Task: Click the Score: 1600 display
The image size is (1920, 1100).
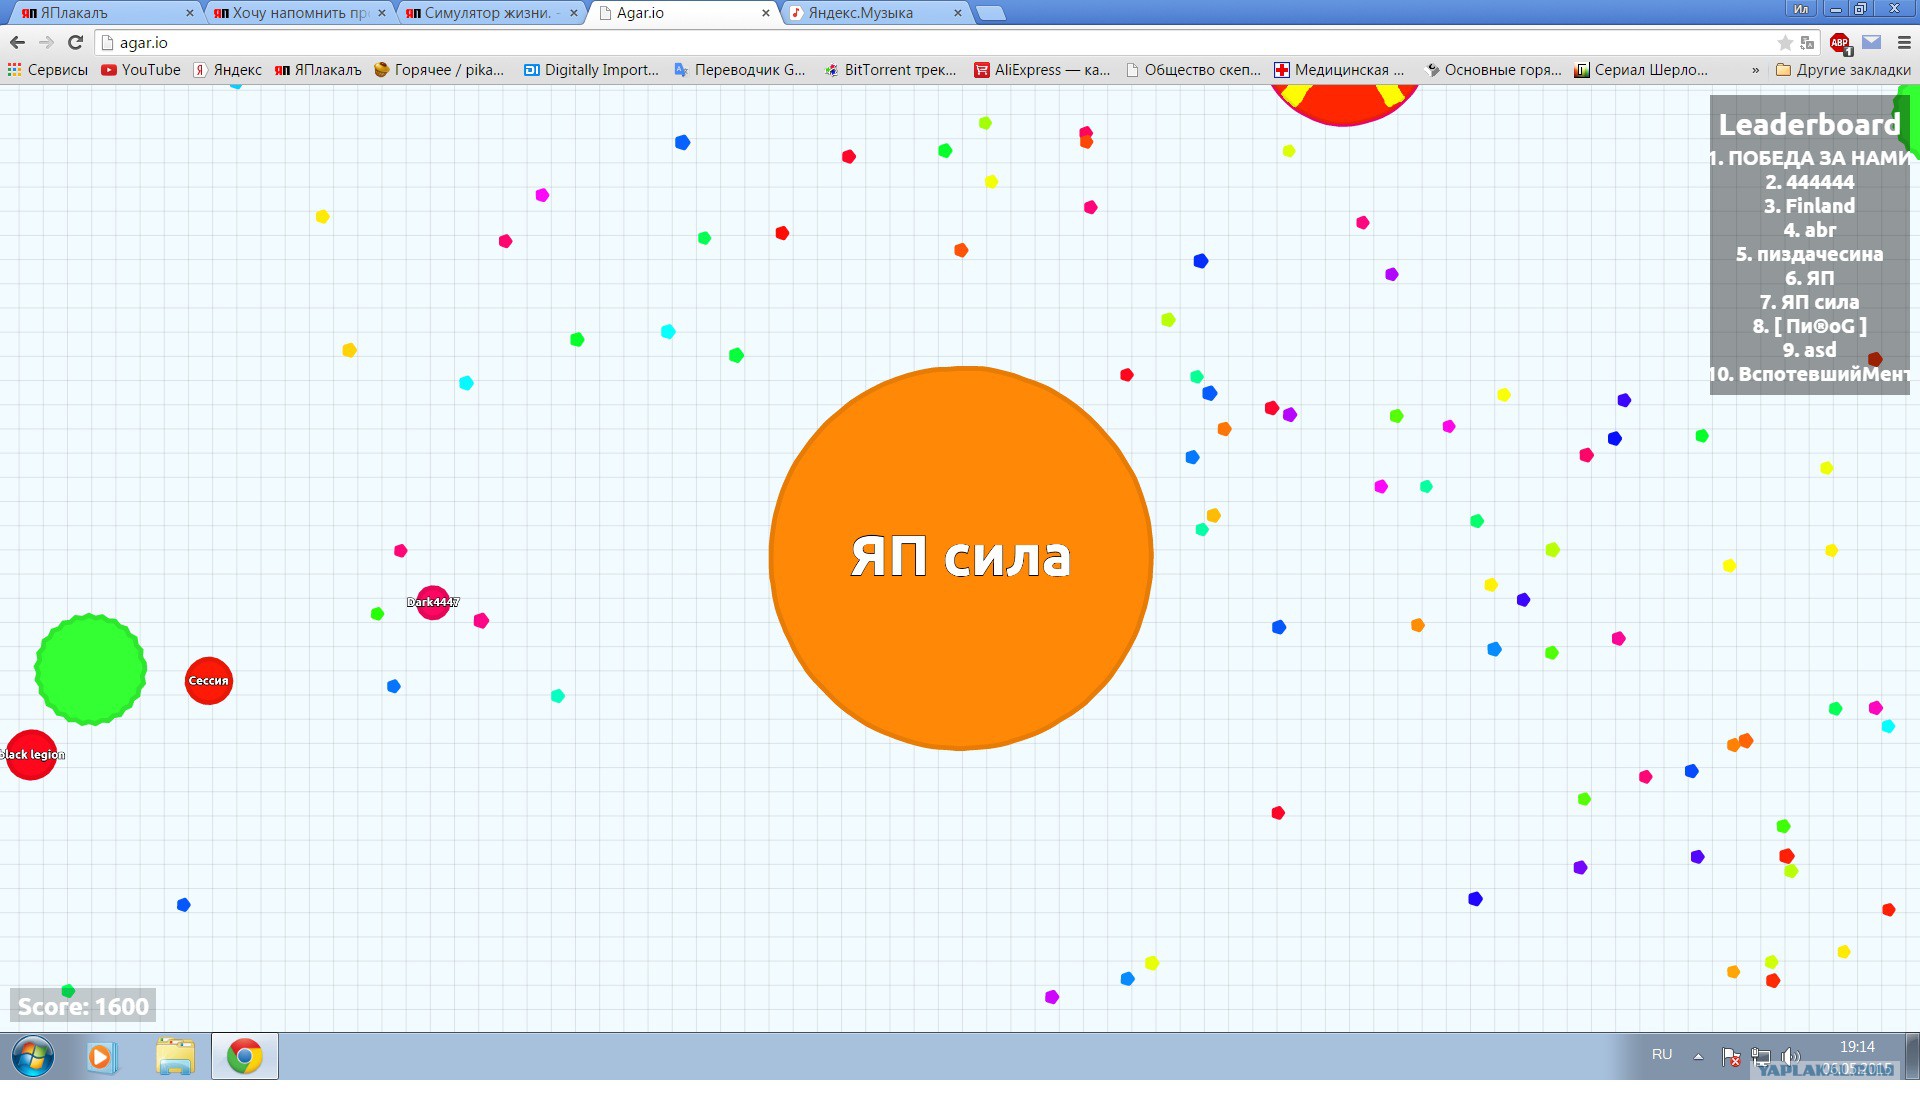Action: point(83,1006)
